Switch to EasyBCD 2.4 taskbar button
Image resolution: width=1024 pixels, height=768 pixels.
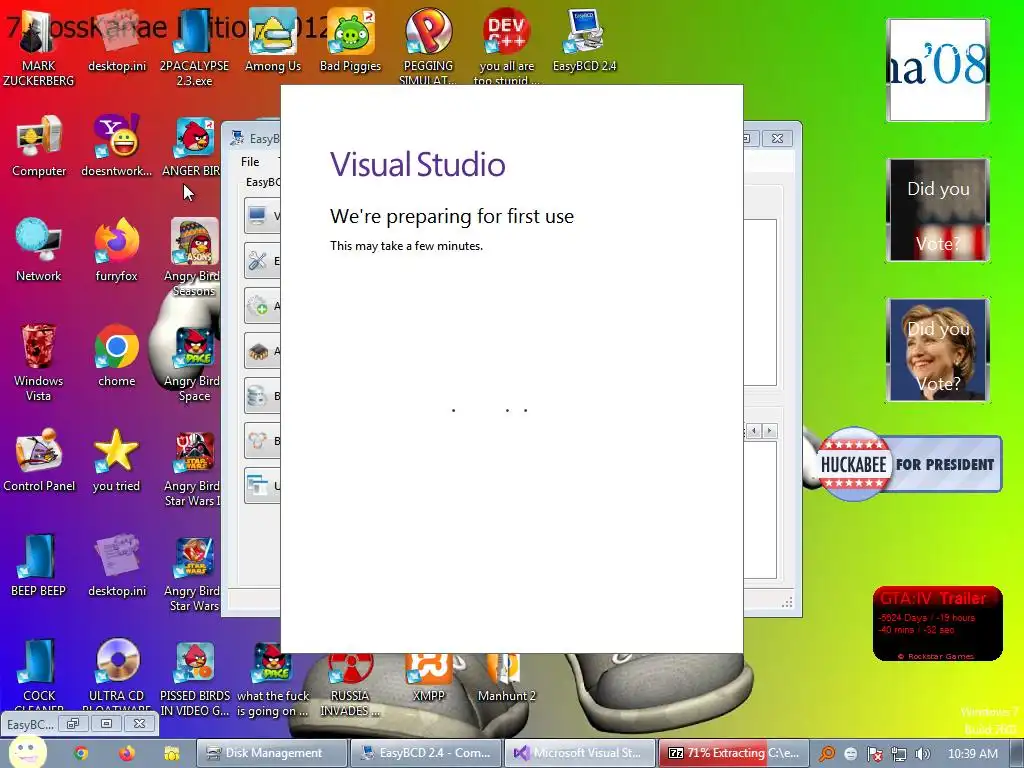[x=426, y=753]
